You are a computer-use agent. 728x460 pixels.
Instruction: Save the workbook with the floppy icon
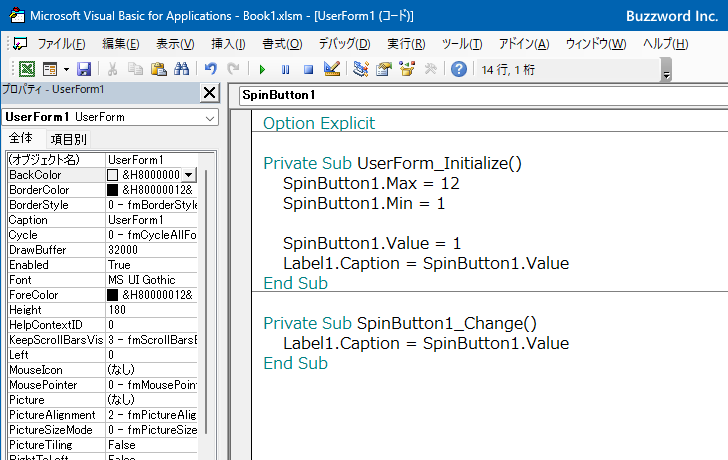[x=84, y=69]
